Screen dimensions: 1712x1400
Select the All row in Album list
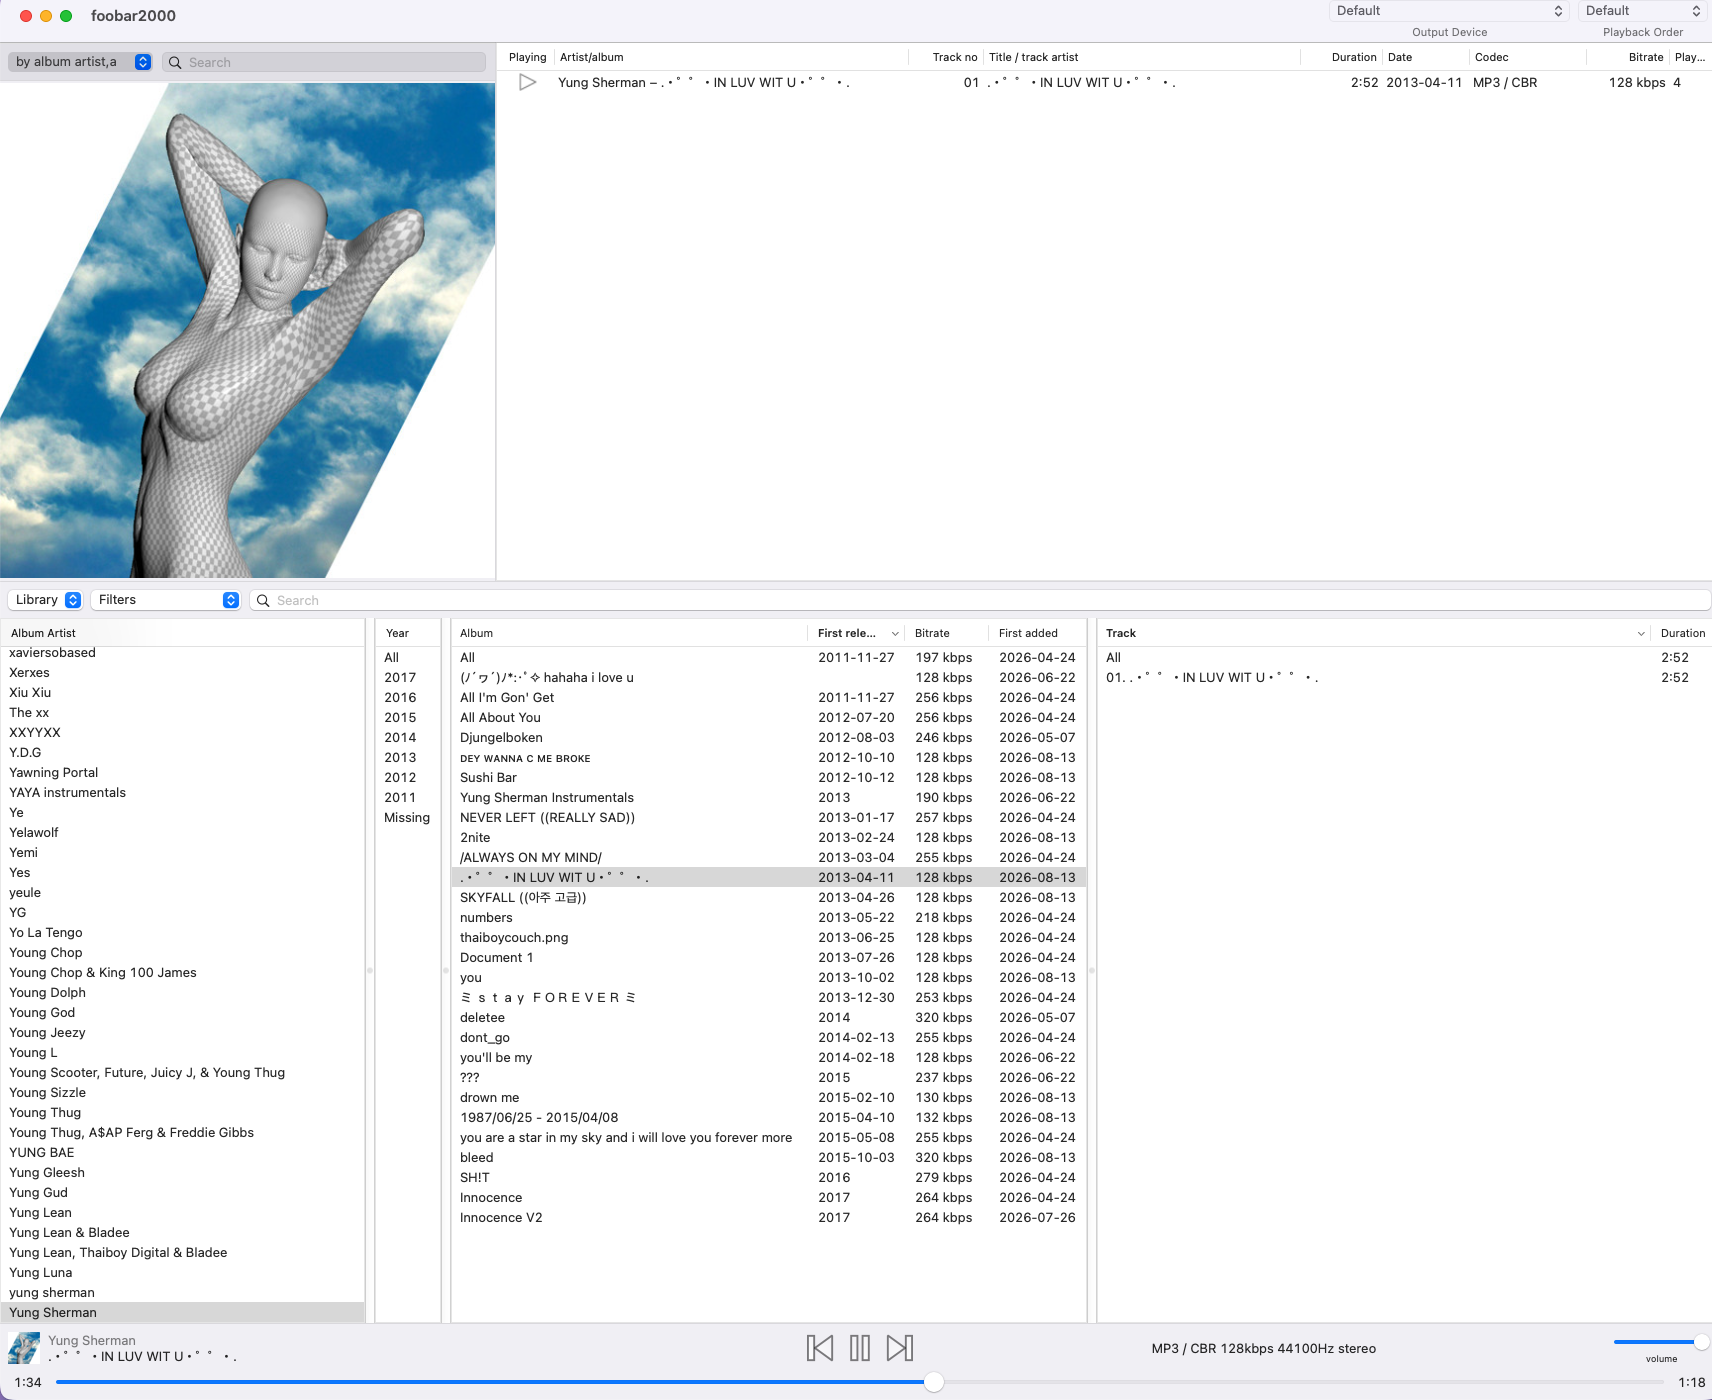tap(769, 657)
